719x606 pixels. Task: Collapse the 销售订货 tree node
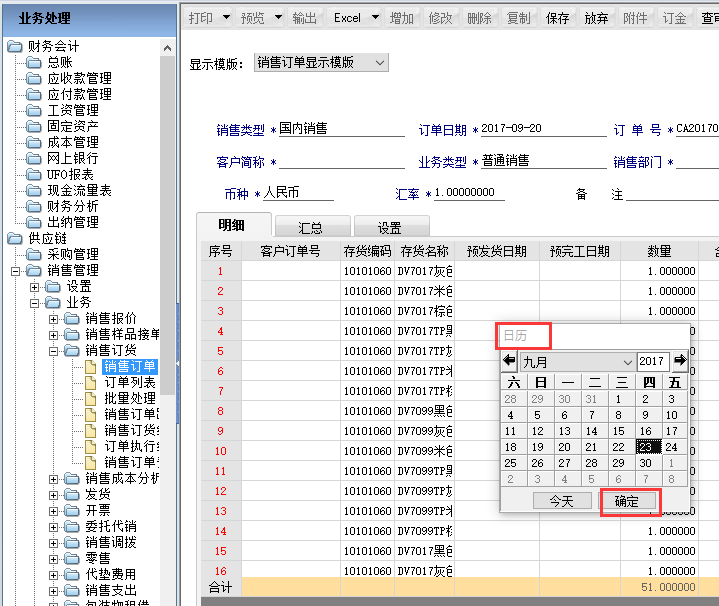[x=54, y=352]
